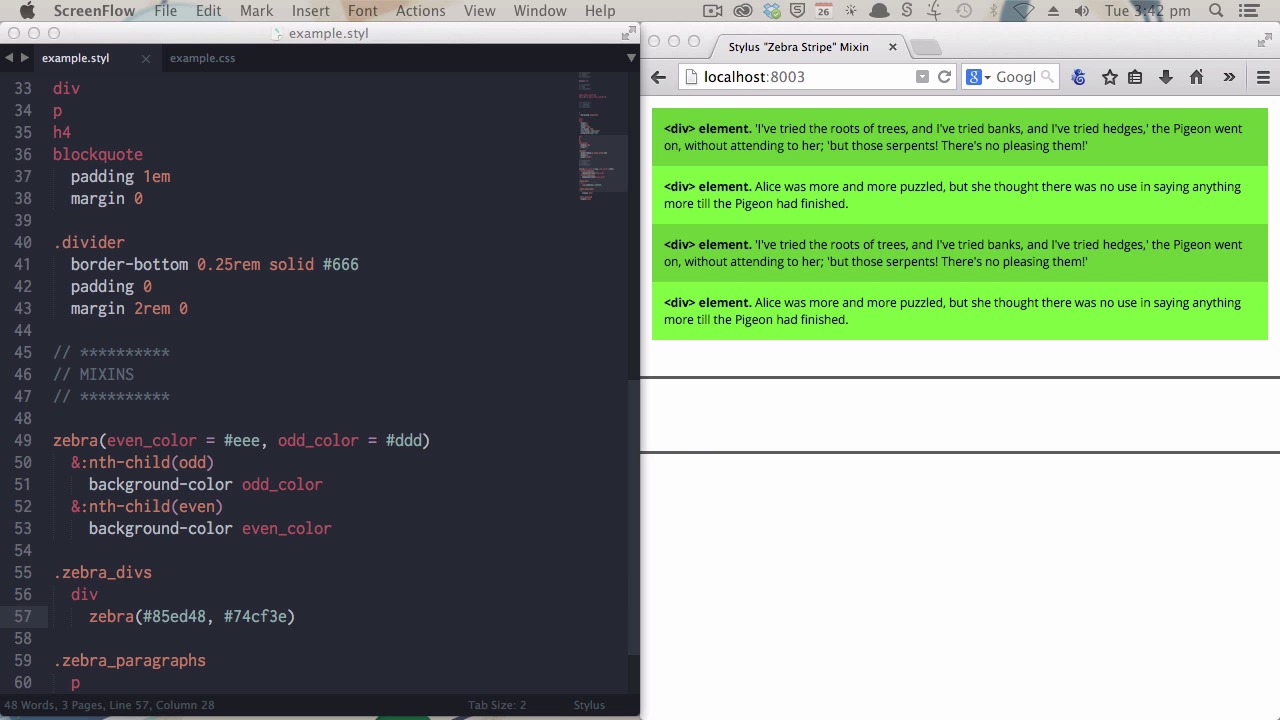Viewport: 1280px width, 720px height.
Task: Change Tab Size: 2 in status bar
Action: click(x=497, y=705)
